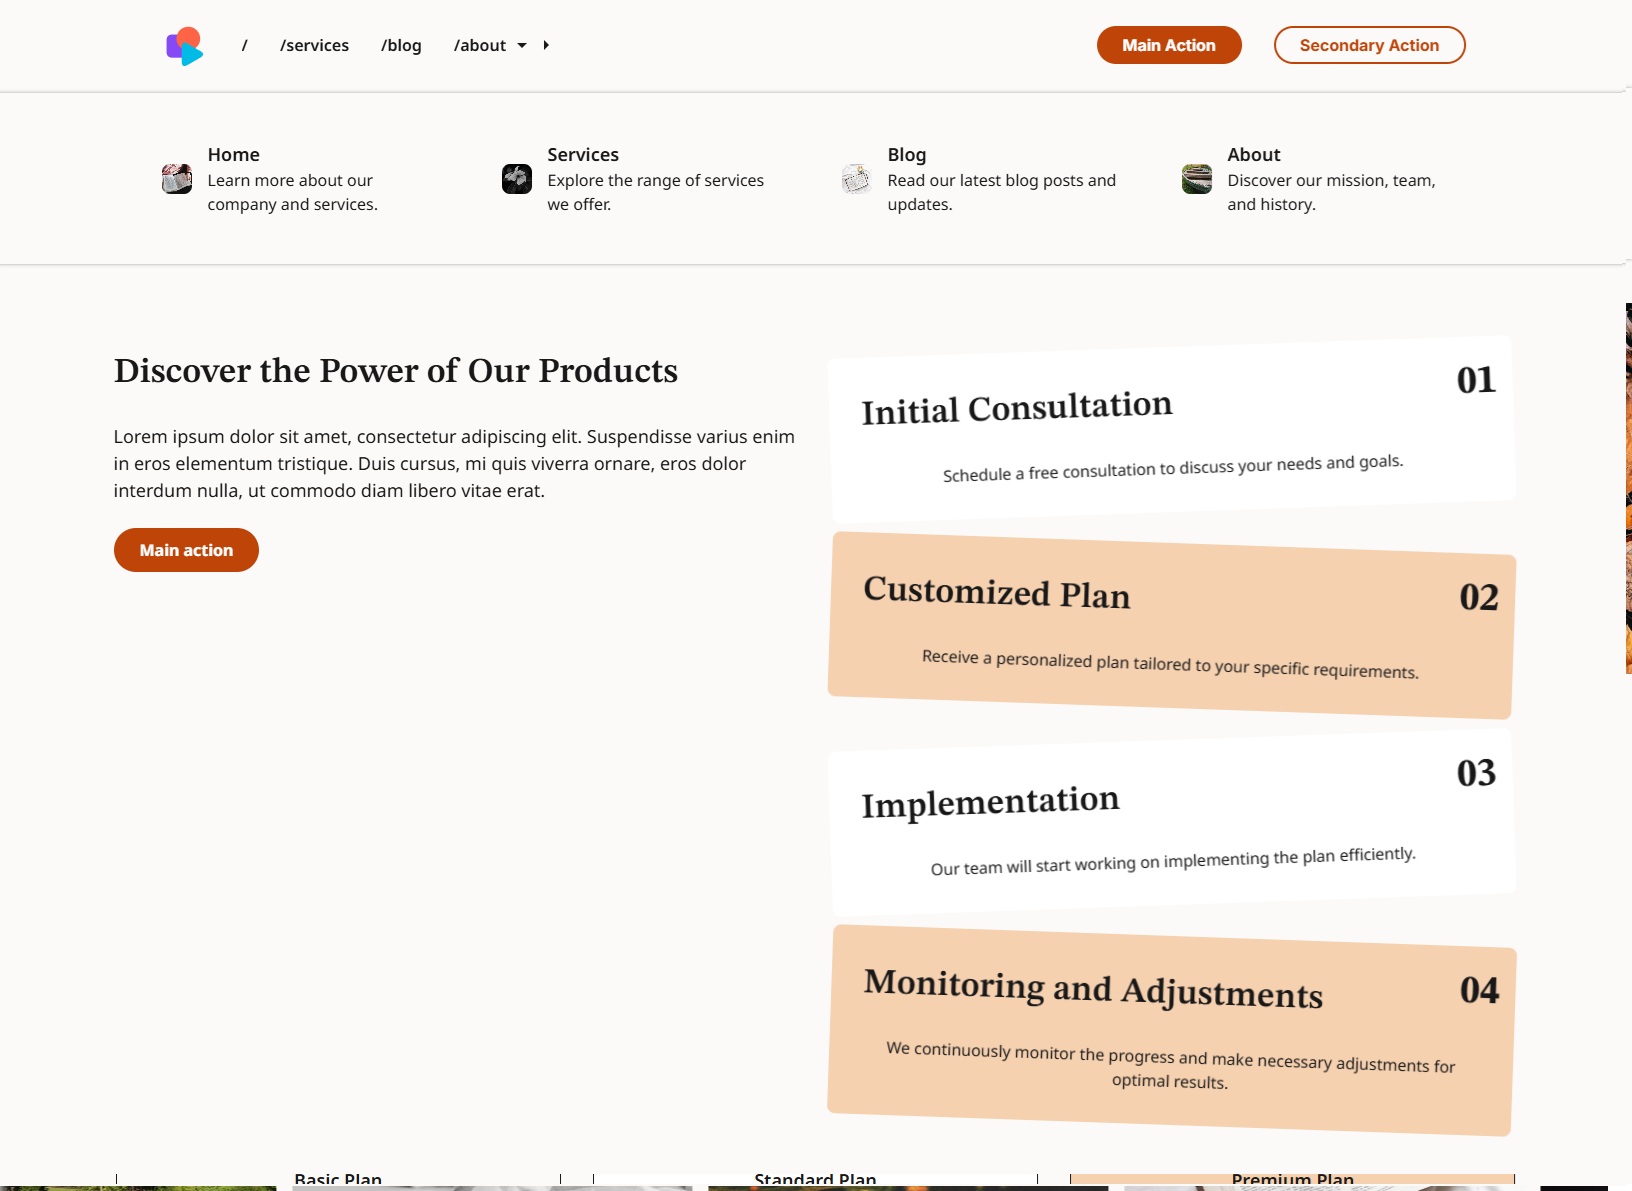Select the Customized Plan step card
The height and width of the screenshot is (1191, 1632).
pos(1171,625)
